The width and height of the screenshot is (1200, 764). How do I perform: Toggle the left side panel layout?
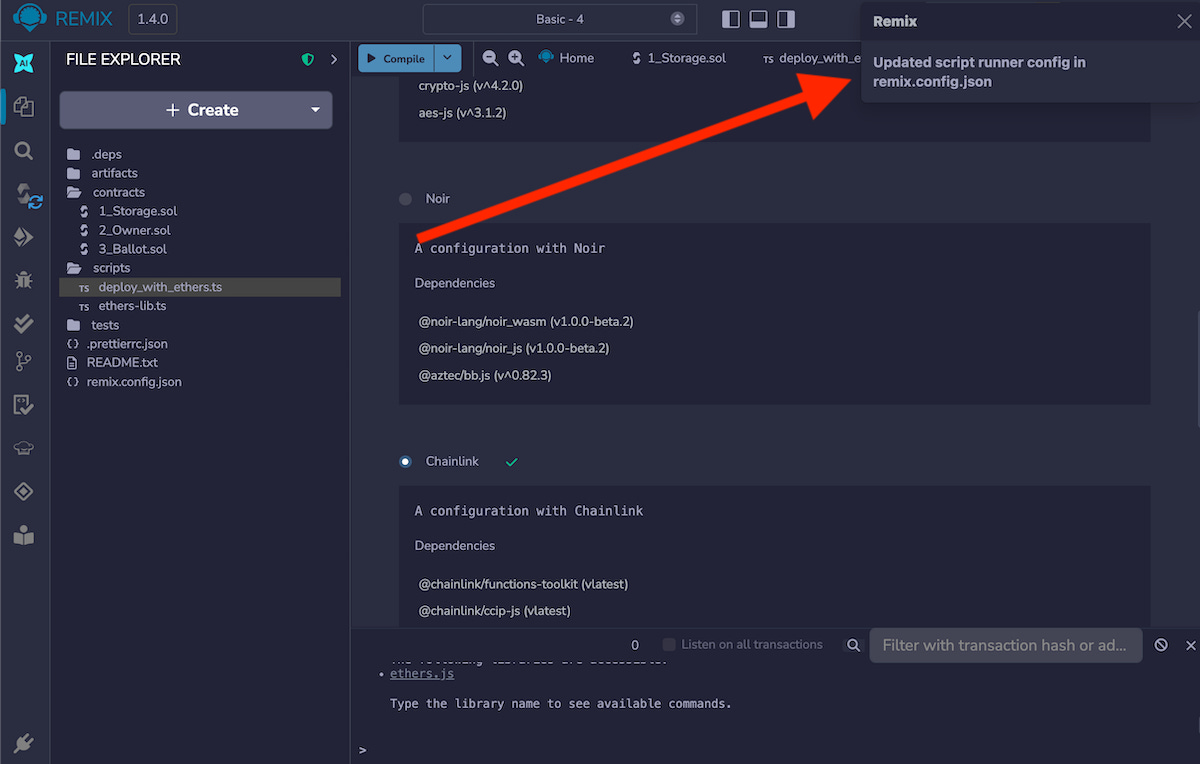(x=730, y=19)
